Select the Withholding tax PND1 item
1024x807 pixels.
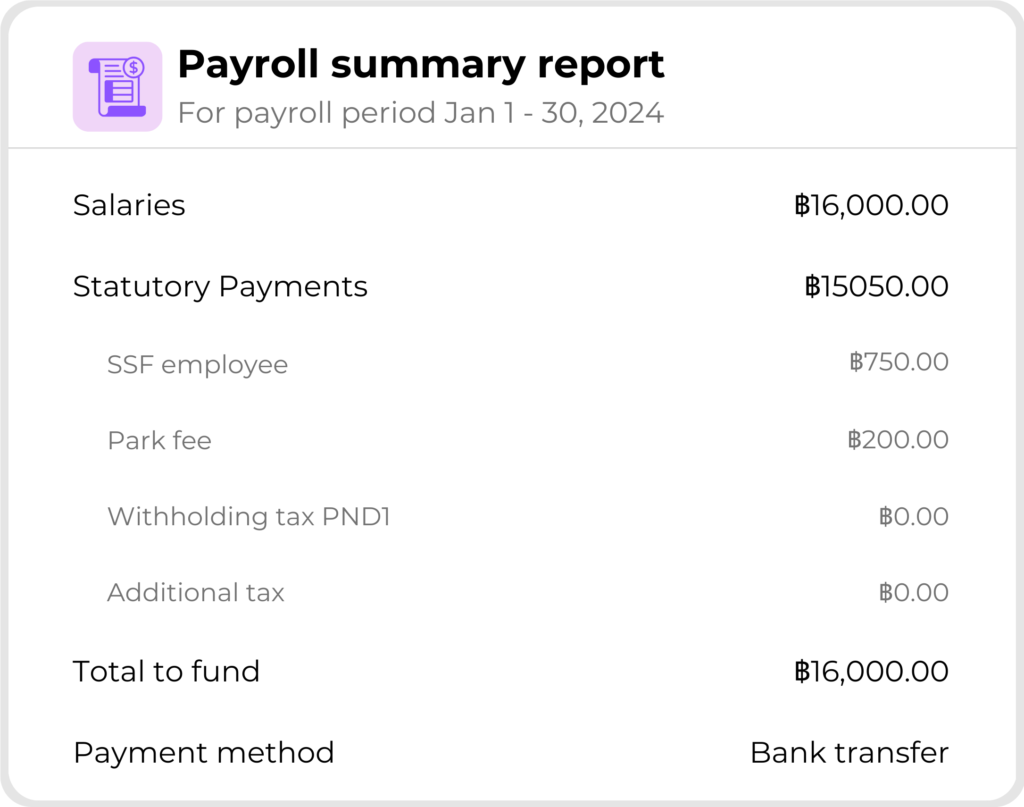coord(248,517)
